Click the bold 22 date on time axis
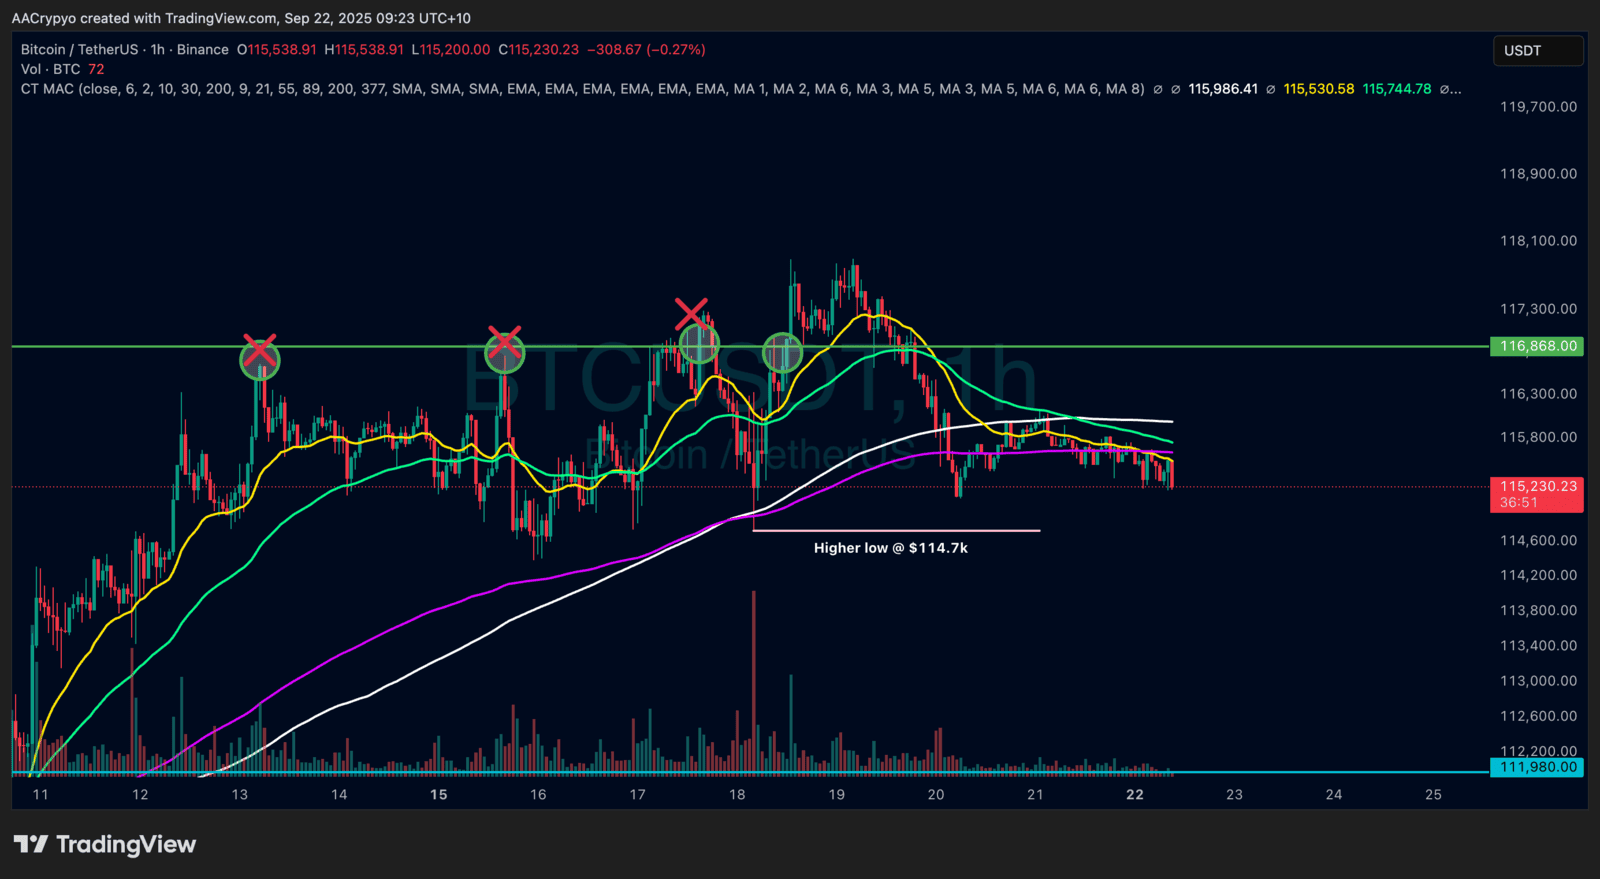 point(1134,794)
